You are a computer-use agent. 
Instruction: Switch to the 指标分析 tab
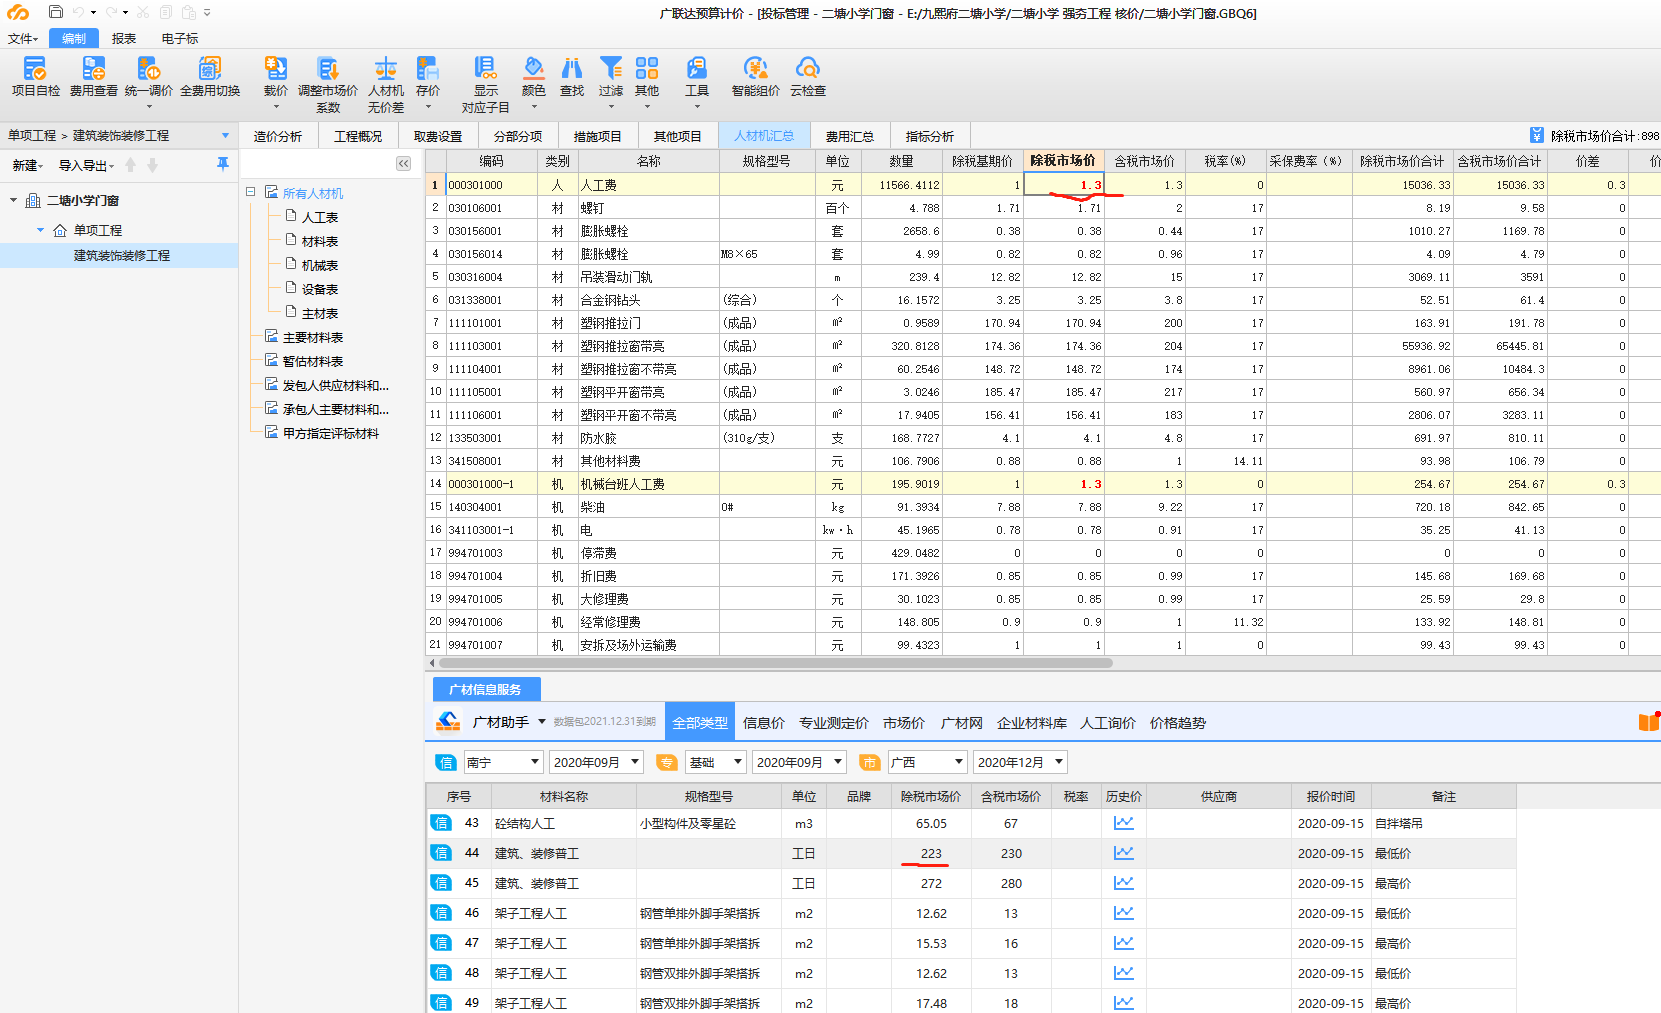930,136
